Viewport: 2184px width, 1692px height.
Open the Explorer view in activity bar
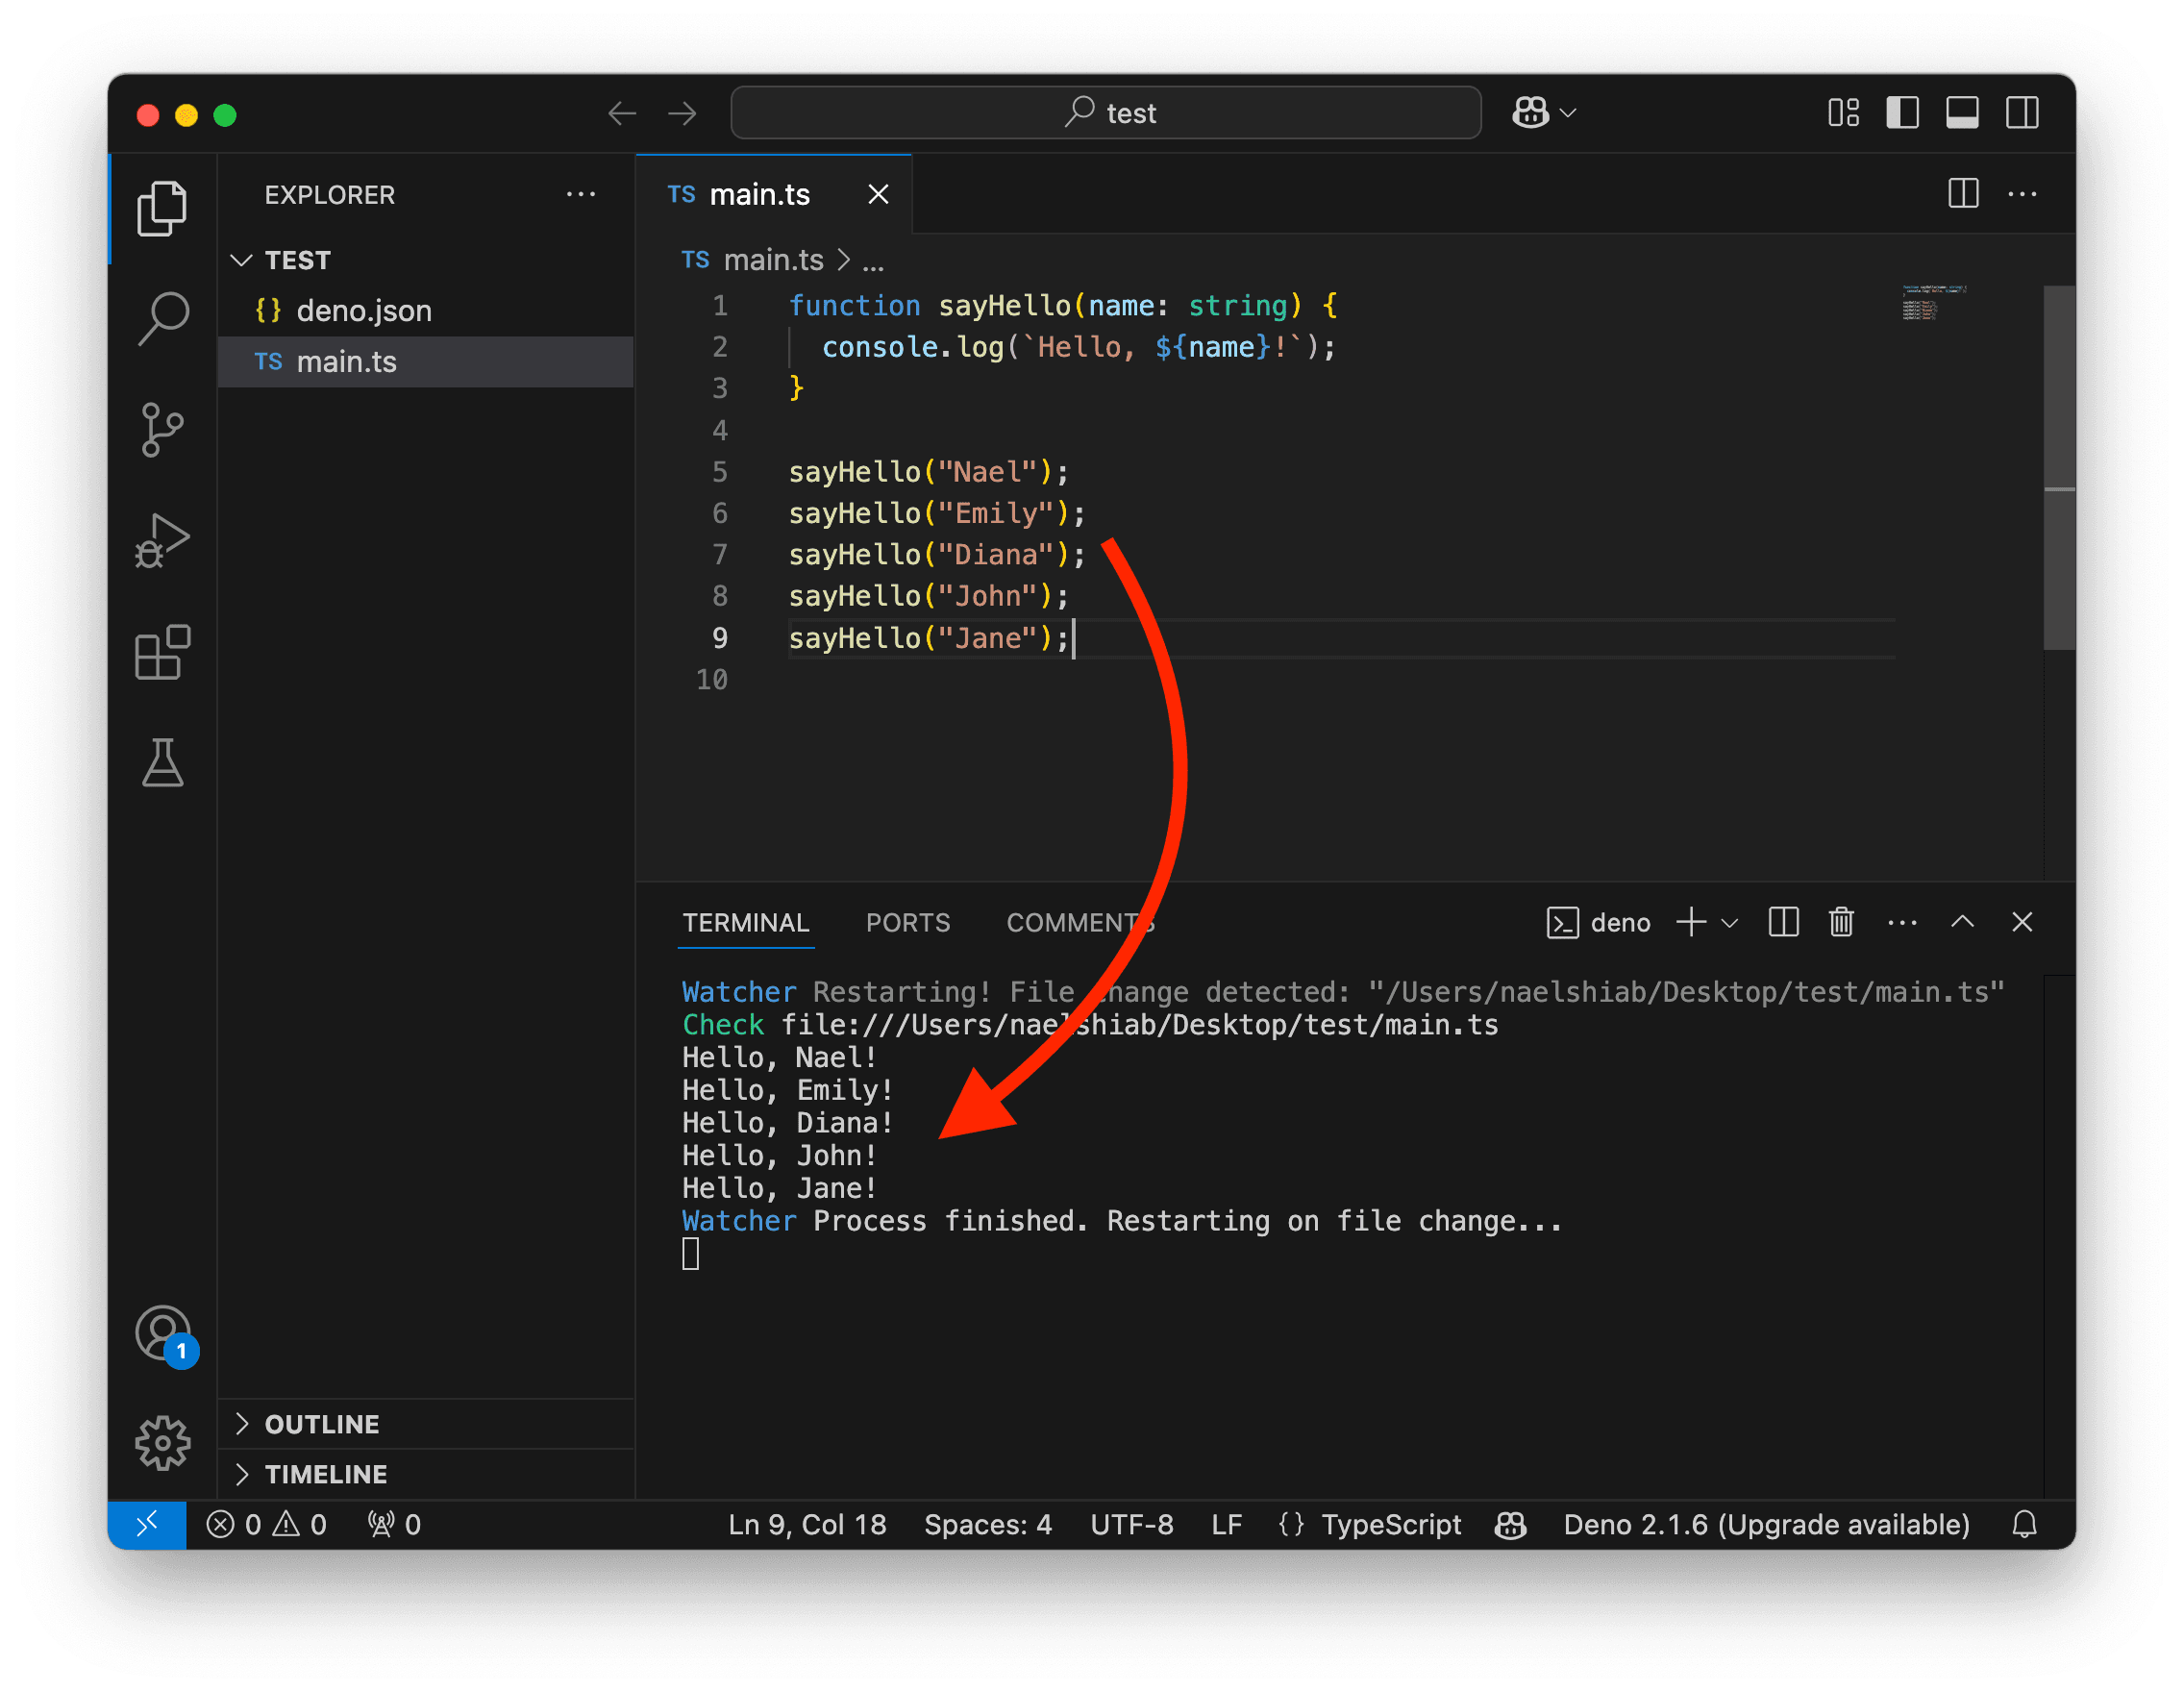(162, 208)
